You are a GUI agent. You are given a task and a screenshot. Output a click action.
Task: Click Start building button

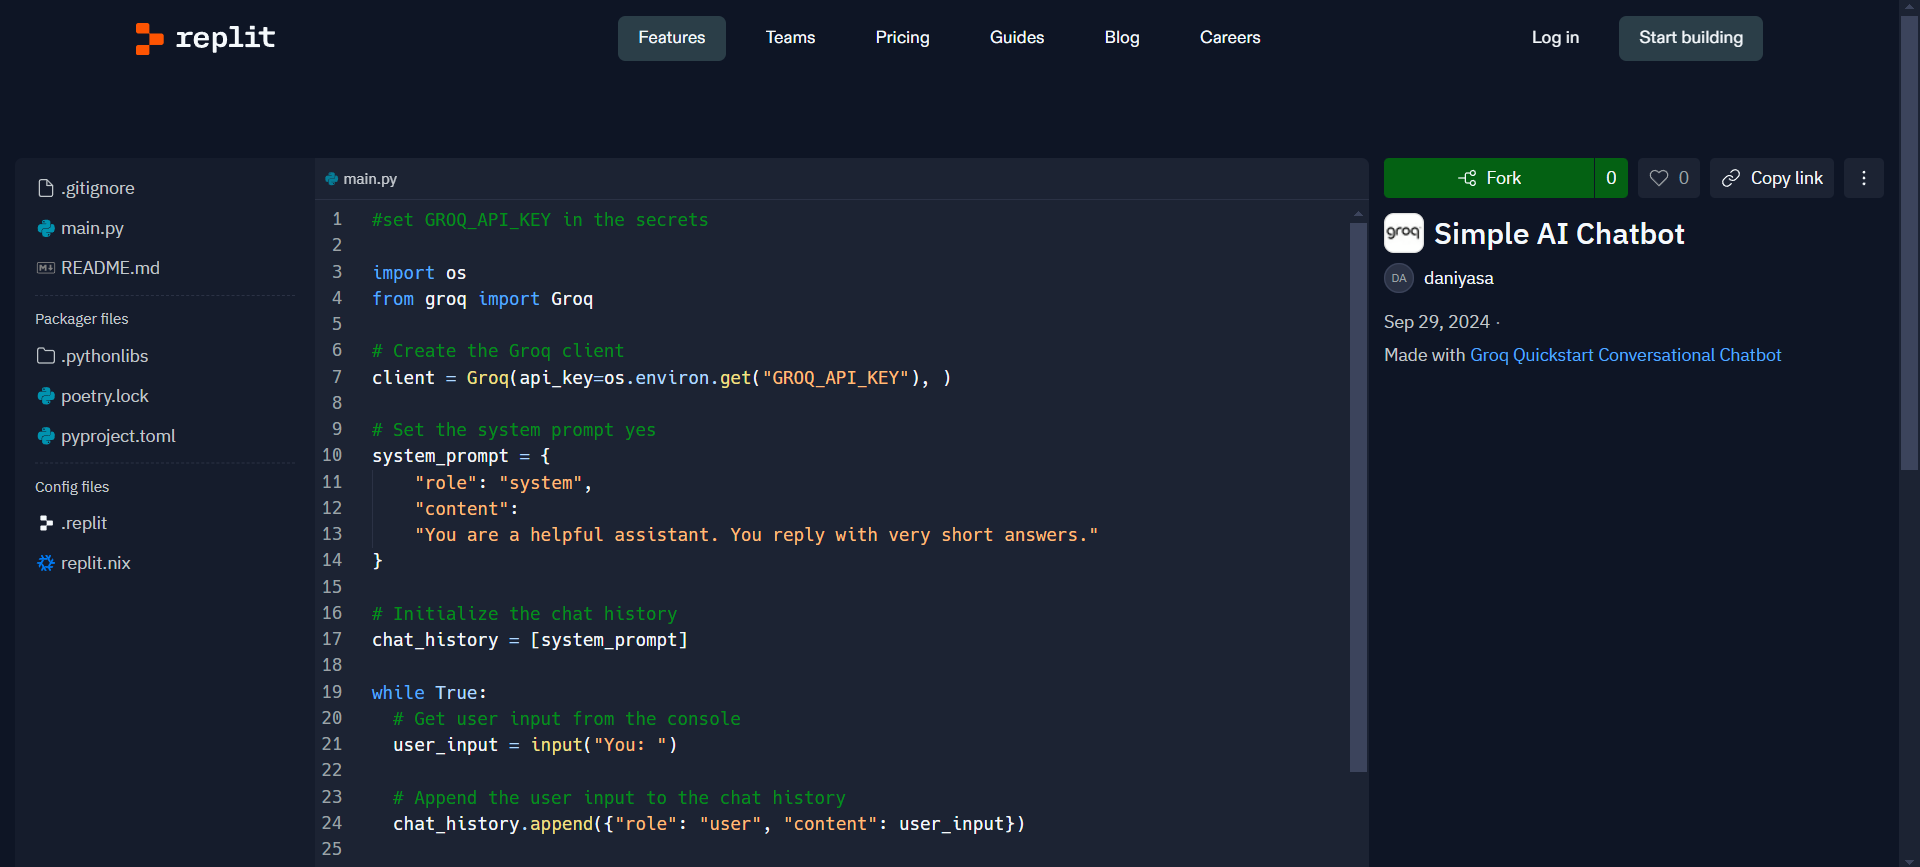point(1691,38)
